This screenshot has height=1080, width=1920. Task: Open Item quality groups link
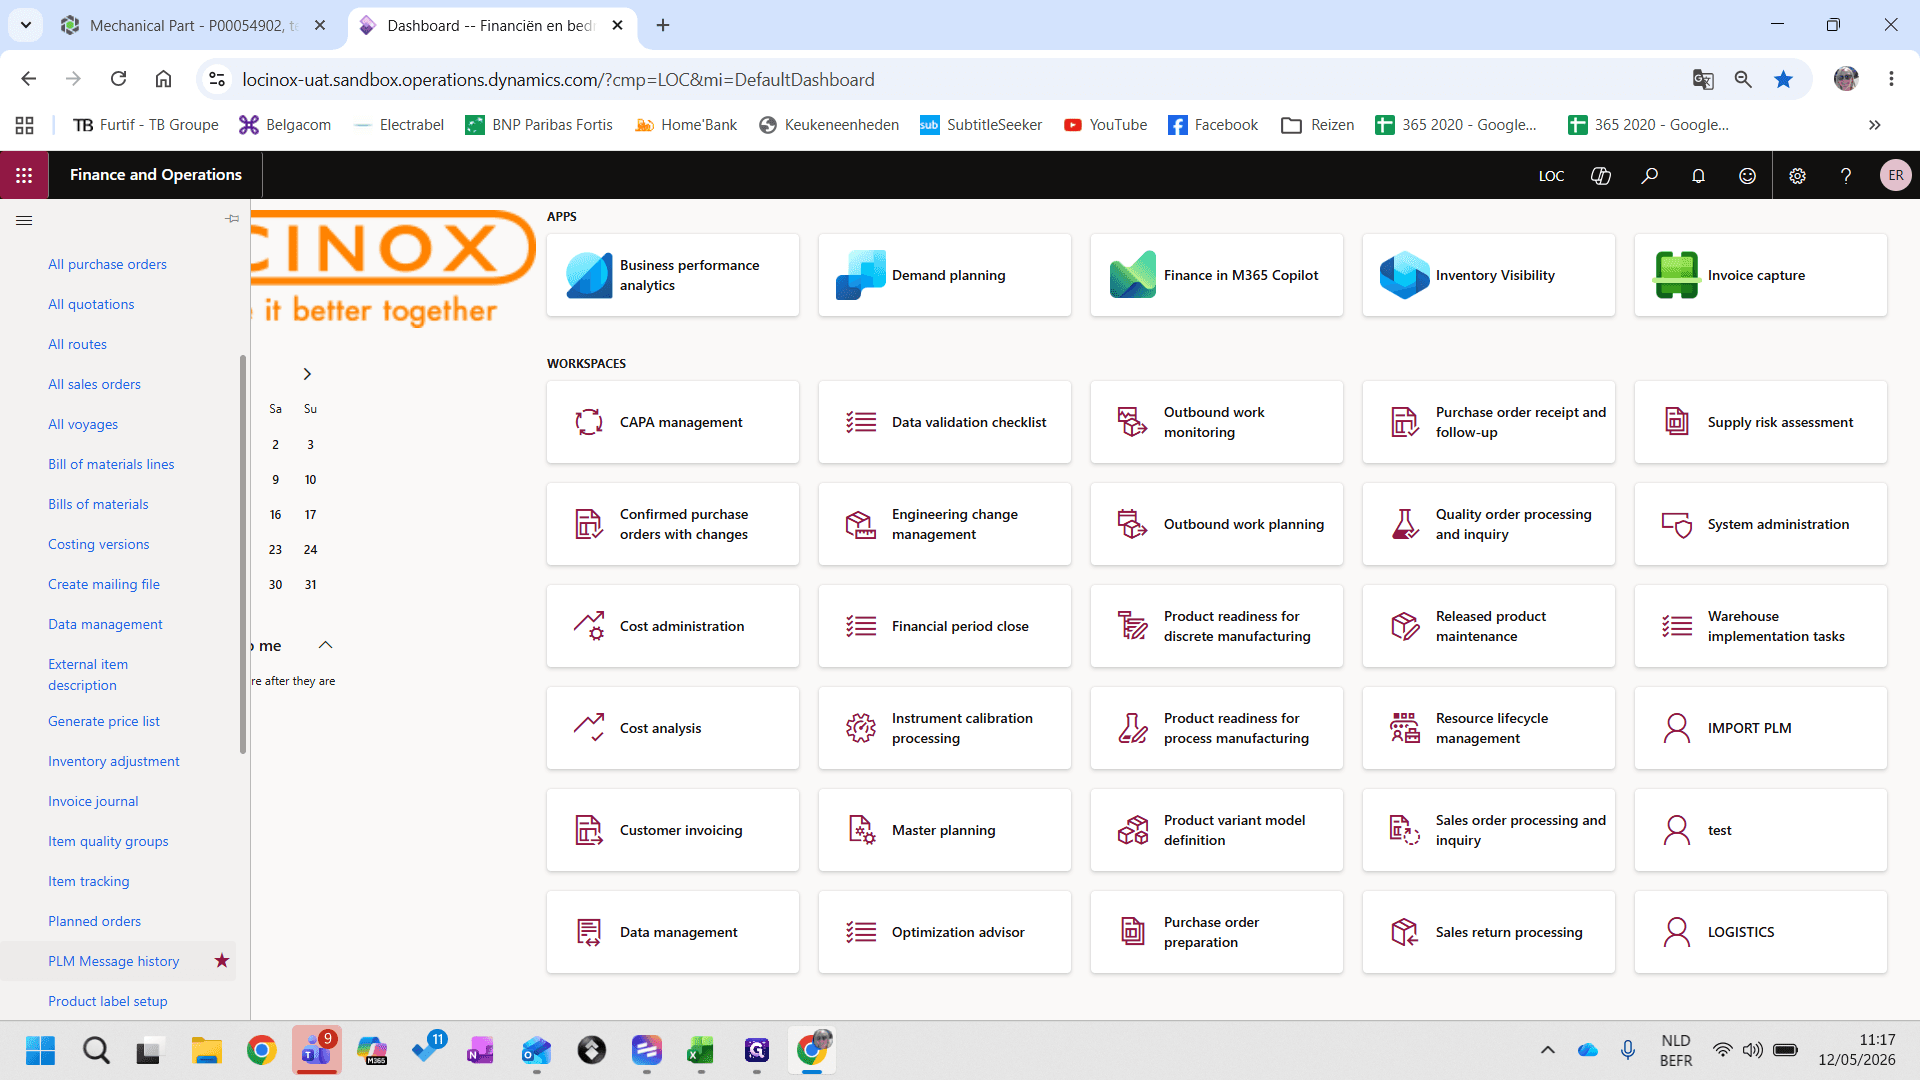coord(108,841)
